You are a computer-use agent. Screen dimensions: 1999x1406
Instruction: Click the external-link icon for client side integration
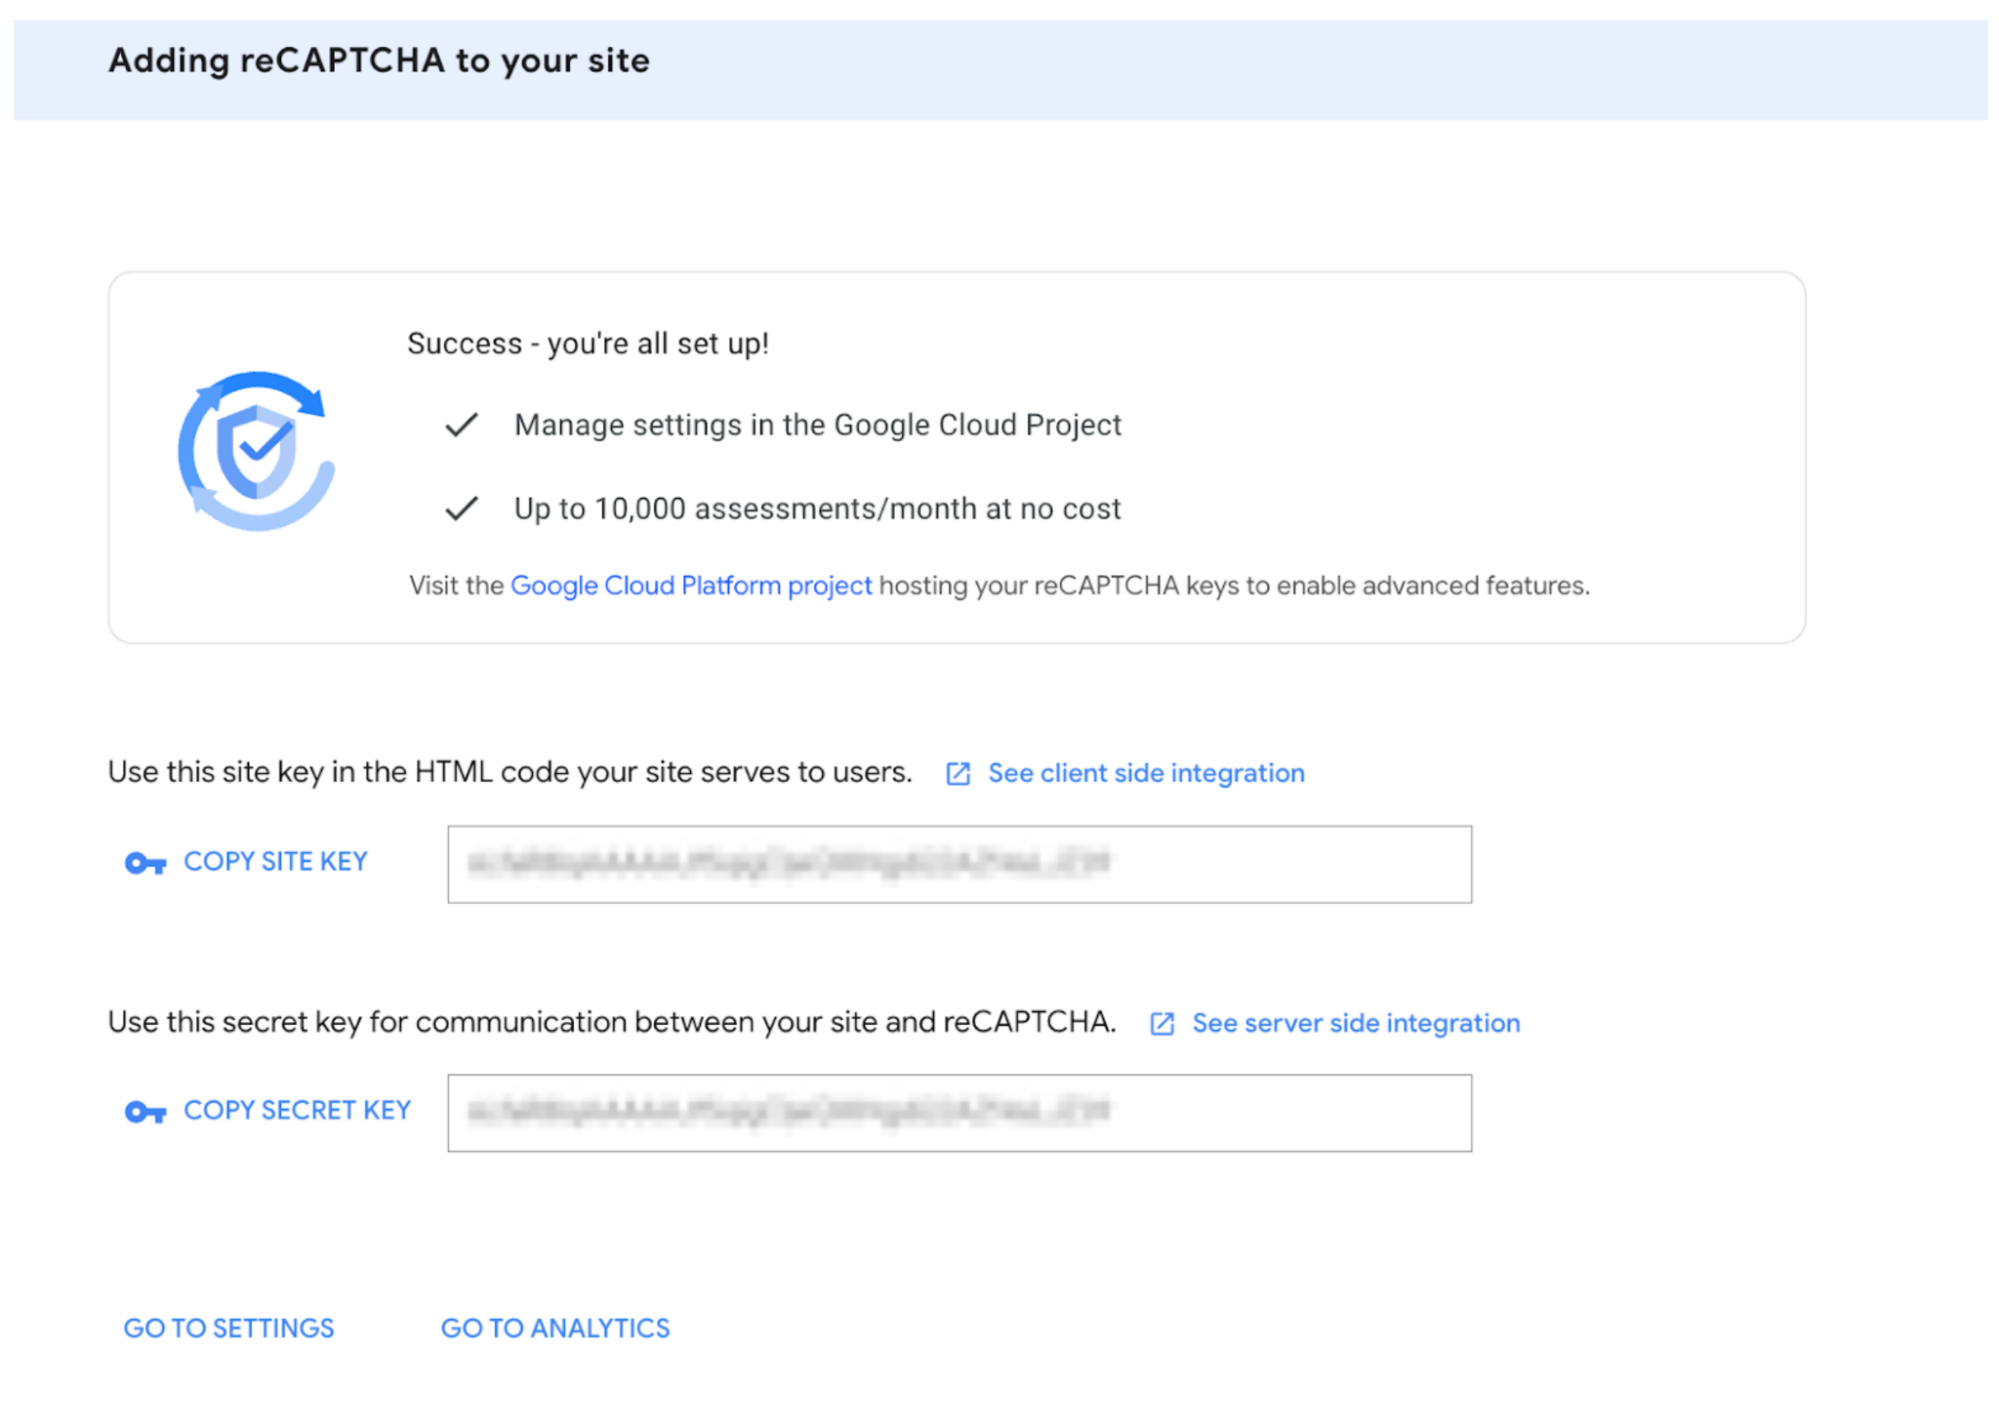point(957,773)
